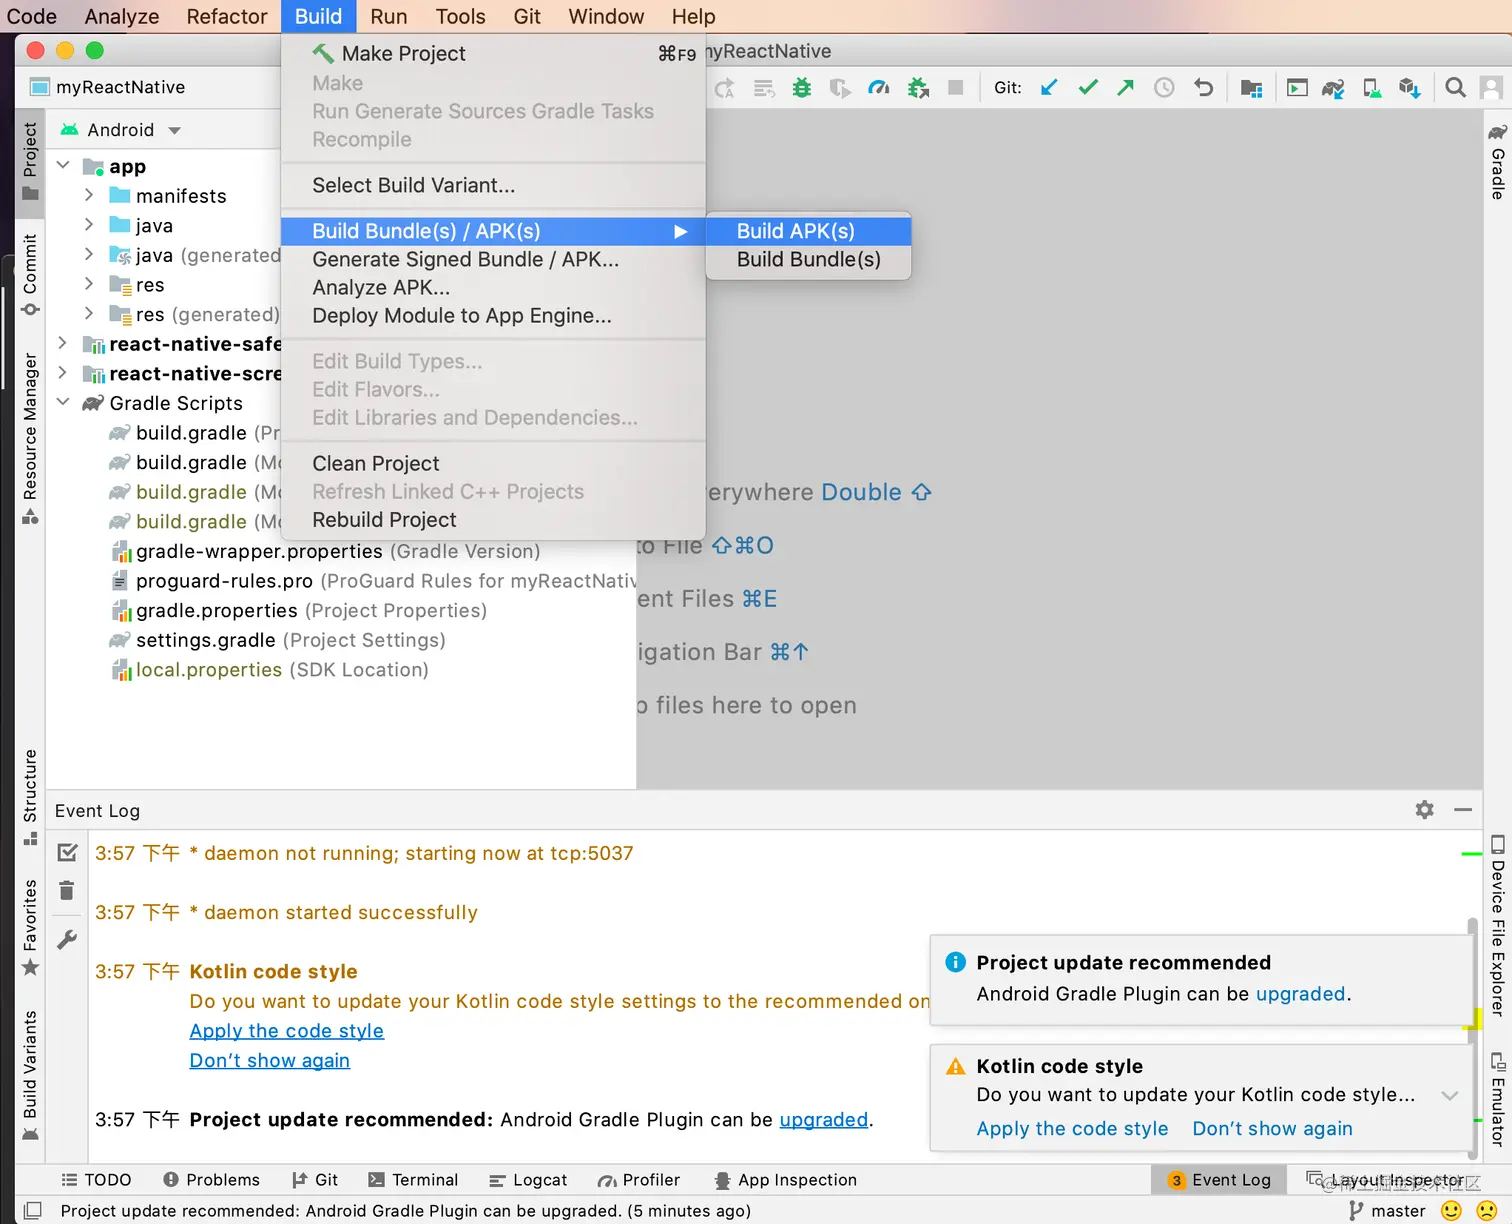Click Apply the code style in notification popup
The height and width of the screenshot is (1224, 1512).
(1072, 1128)
